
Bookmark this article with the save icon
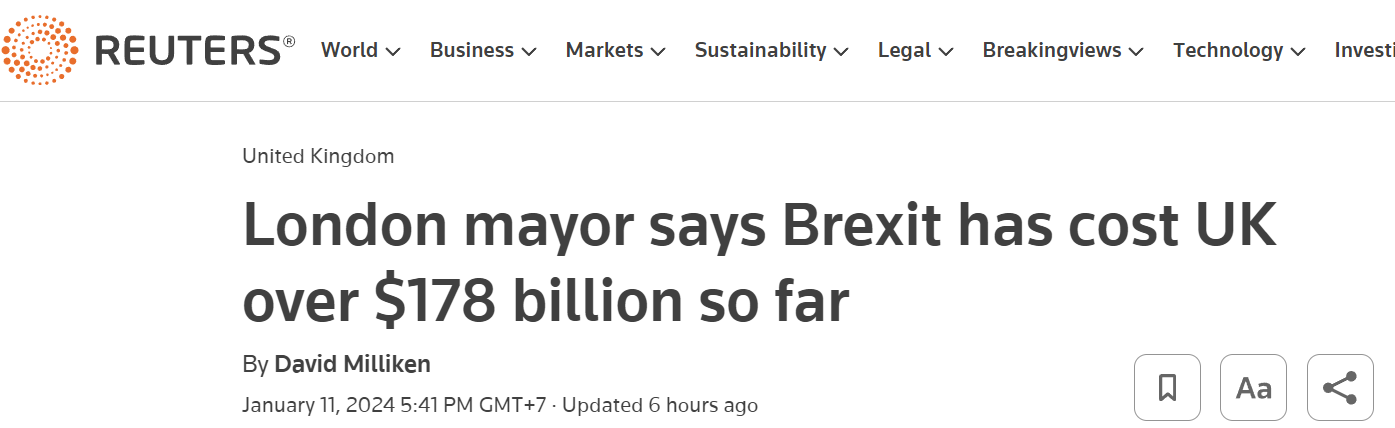[x=1167, y=387]
